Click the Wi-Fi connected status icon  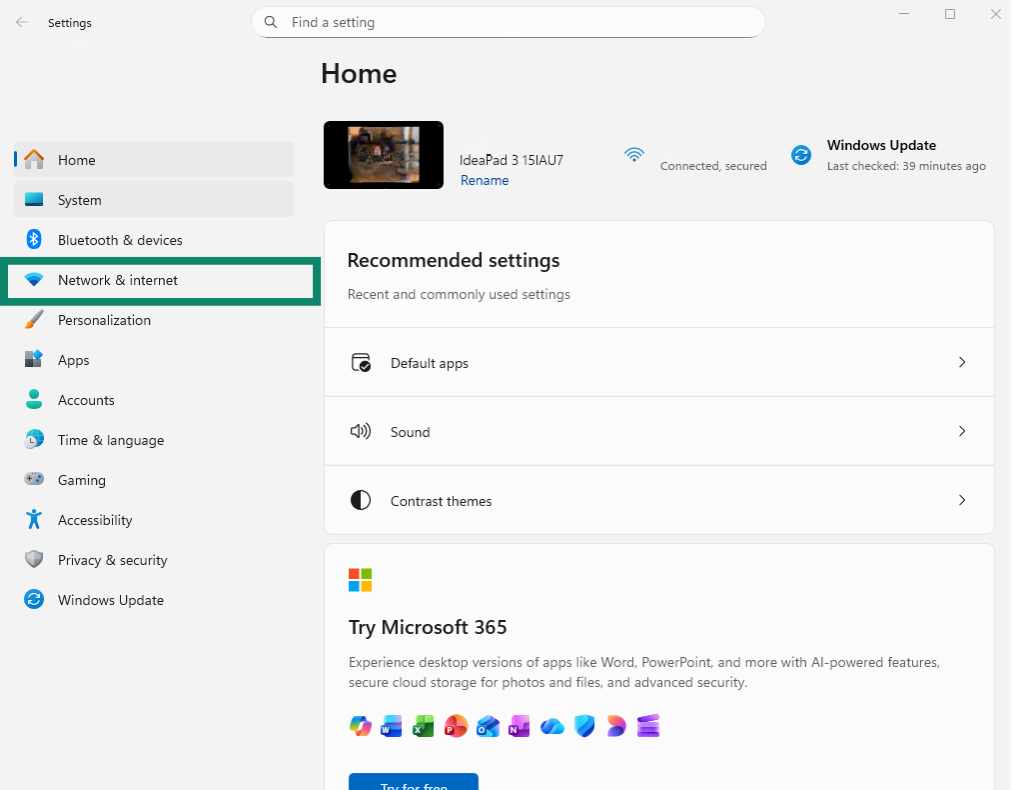634,154
